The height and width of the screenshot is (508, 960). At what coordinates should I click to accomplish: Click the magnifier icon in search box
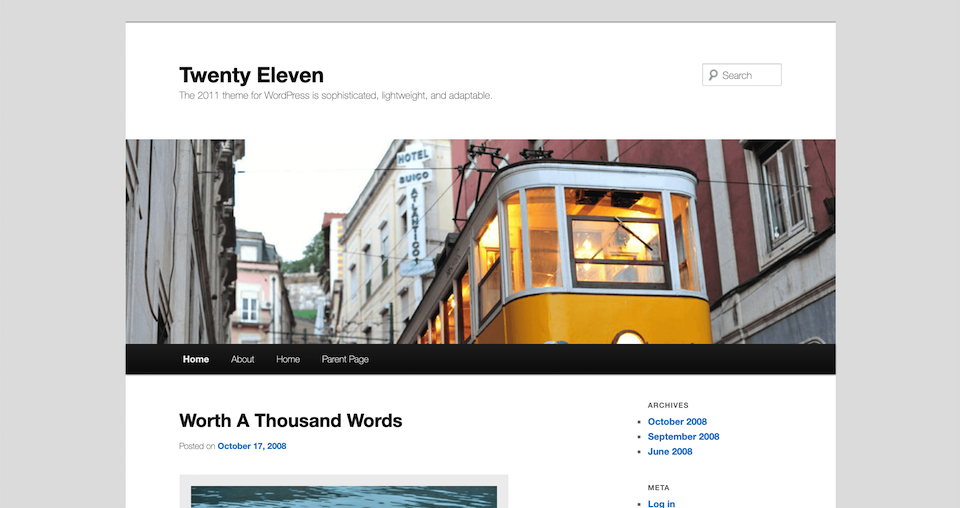click(x=712, y=75)
